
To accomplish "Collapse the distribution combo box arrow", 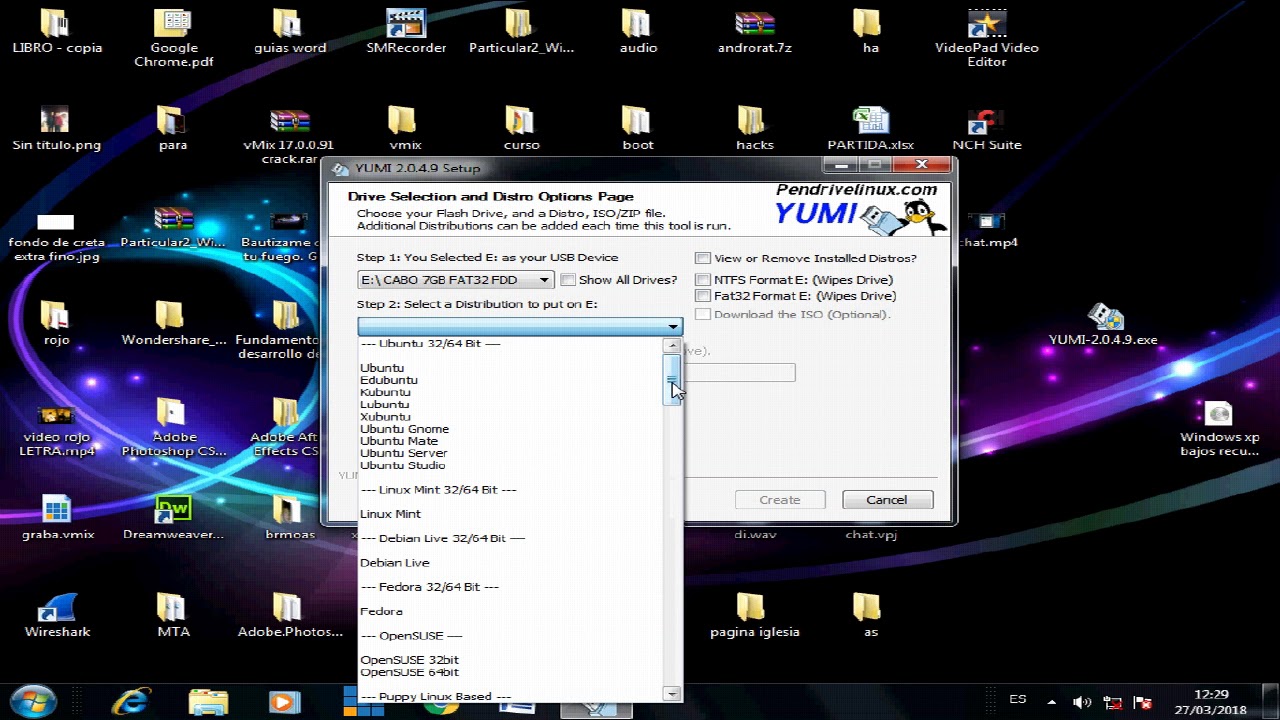I will tap(673, 327).
